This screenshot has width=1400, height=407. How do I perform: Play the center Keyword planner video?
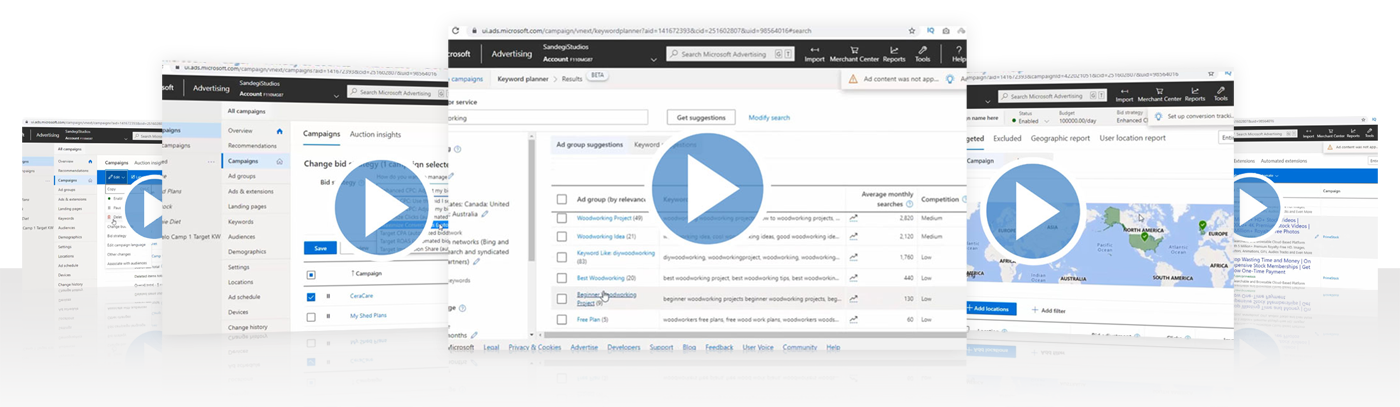[x=707, y=188]
